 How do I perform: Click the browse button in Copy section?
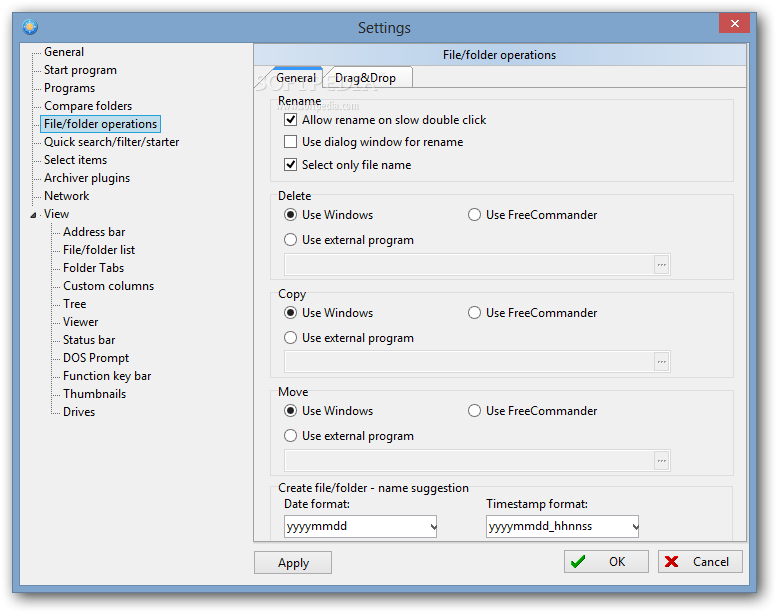coord(662,362)
